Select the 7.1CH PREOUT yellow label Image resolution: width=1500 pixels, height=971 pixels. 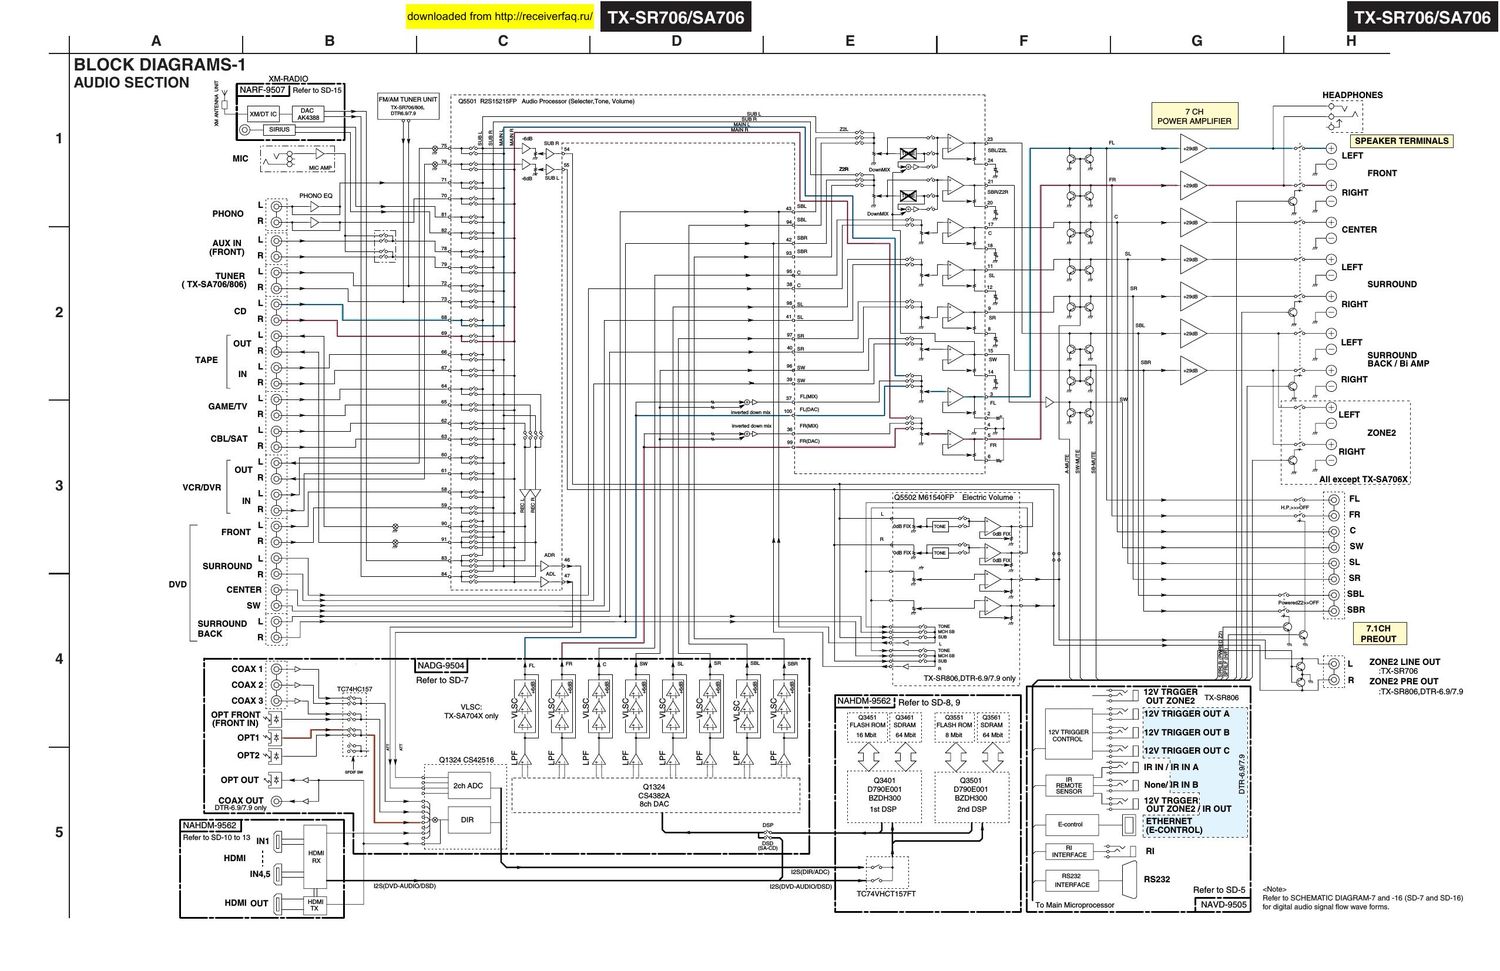coord(1378,633)
